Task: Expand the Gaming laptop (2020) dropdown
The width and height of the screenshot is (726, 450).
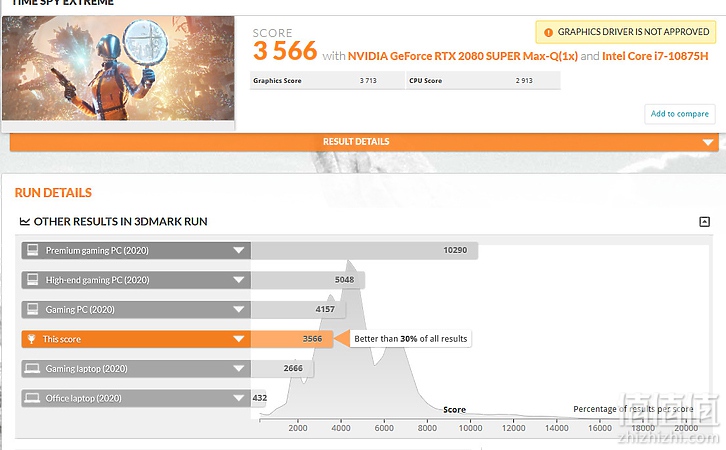Action: pos(238,369)
